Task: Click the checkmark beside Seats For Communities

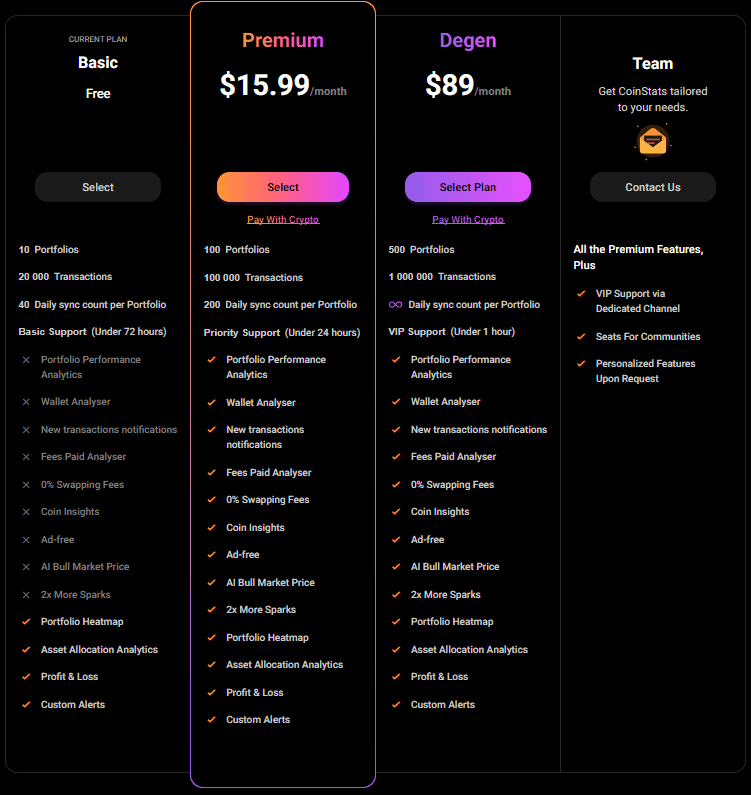Action: 581,337
